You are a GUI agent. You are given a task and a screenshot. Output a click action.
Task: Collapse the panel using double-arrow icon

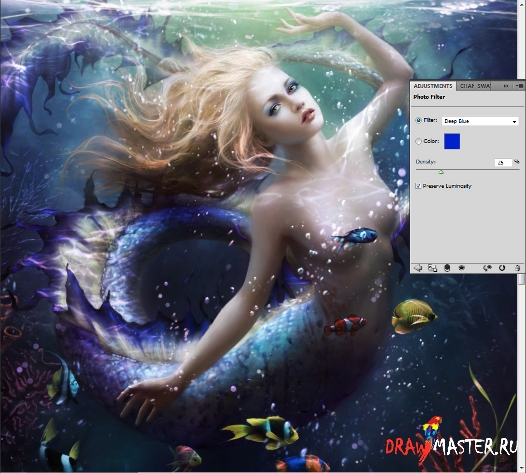[x=506, y=86]
